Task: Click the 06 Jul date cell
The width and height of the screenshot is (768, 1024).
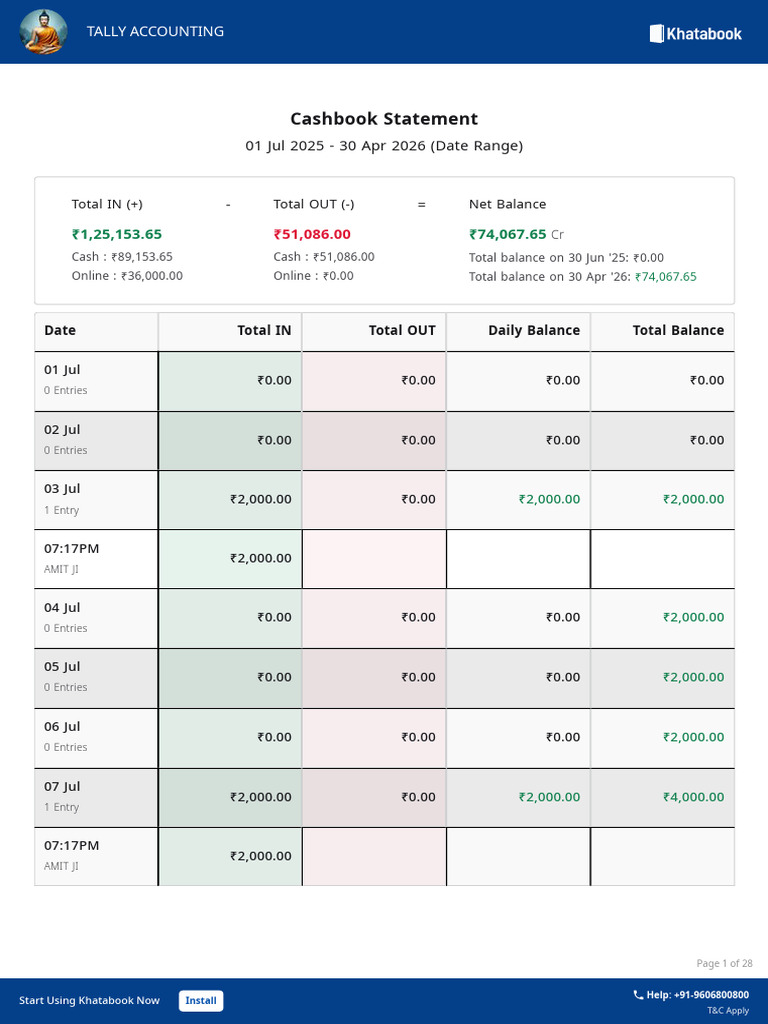Action: coord(96,738)
